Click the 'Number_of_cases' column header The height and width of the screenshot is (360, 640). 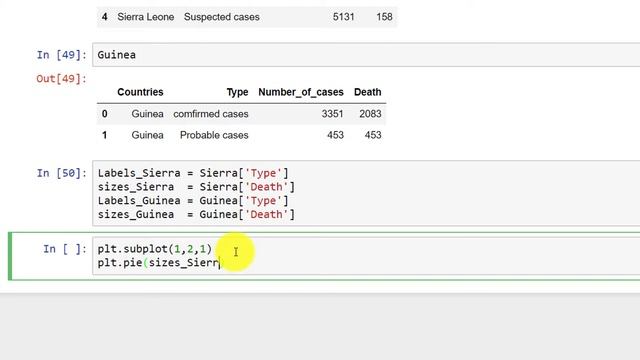pyautogui.click(x=301, y=92)
